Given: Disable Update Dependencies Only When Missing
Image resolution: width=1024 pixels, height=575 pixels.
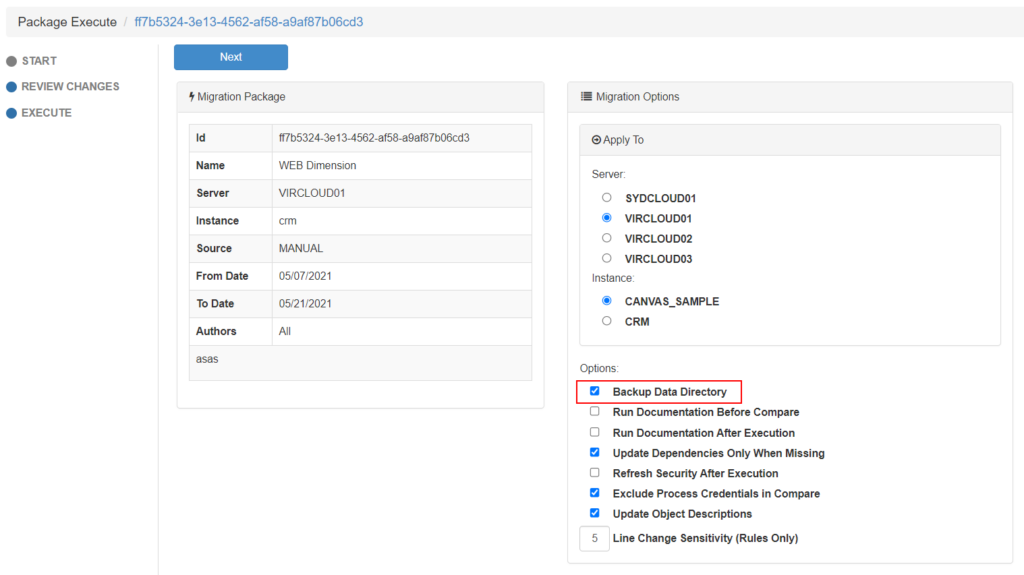Looking at the screenshot, I should pos(595,452).
